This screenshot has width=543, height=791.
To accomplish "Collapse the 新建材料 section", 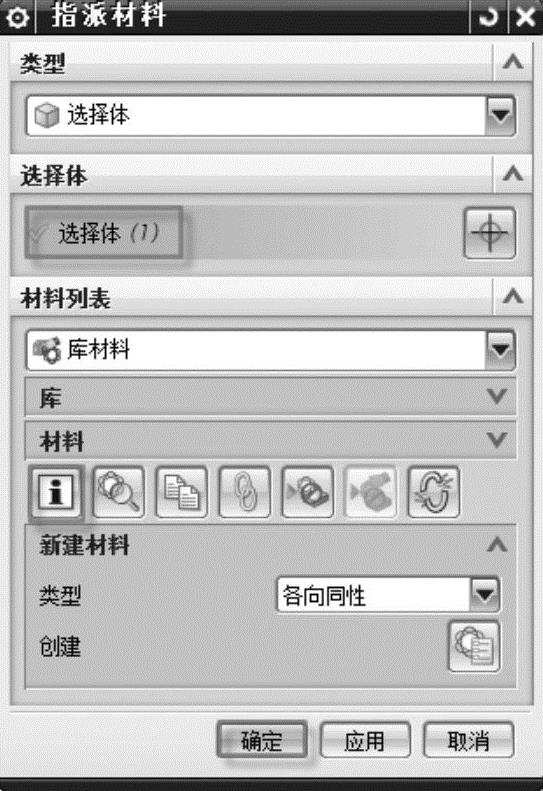I will pyautogui.click(x=497, y=545).
